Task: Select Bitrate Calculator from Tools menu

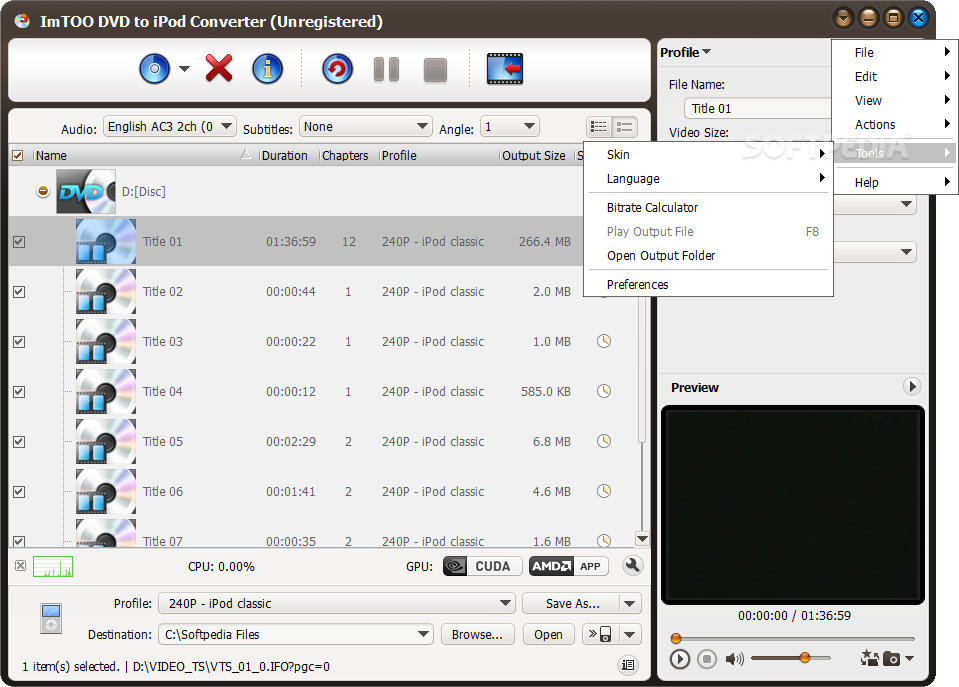Action: click(x=708, y=207)
